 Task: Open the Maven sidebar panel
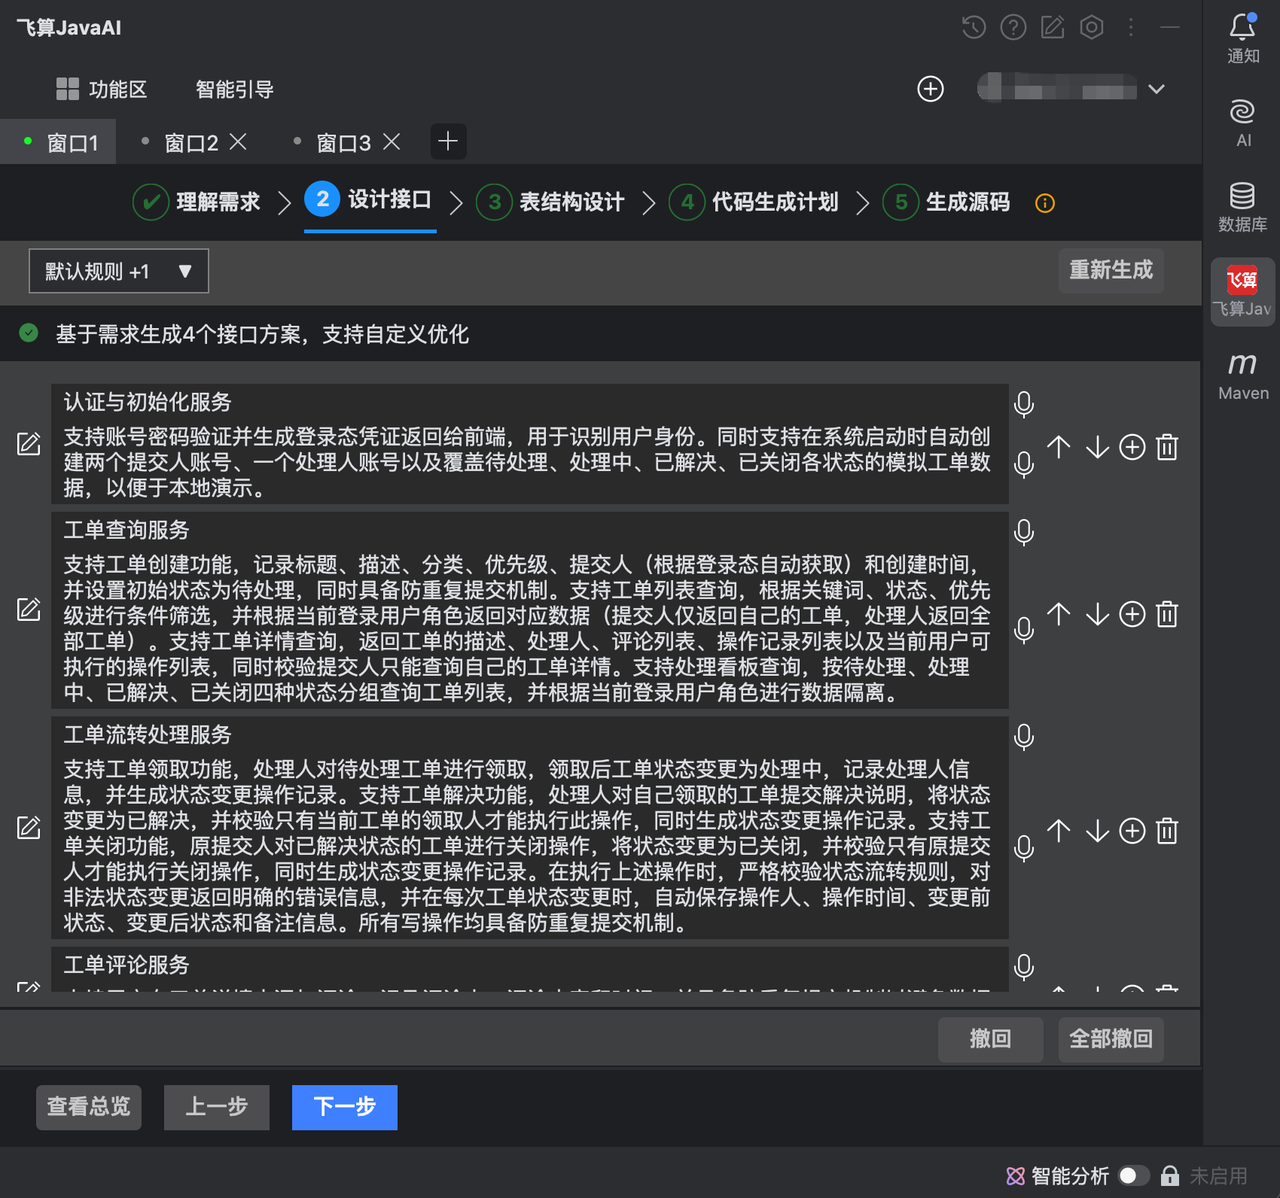pos(1243,375)
